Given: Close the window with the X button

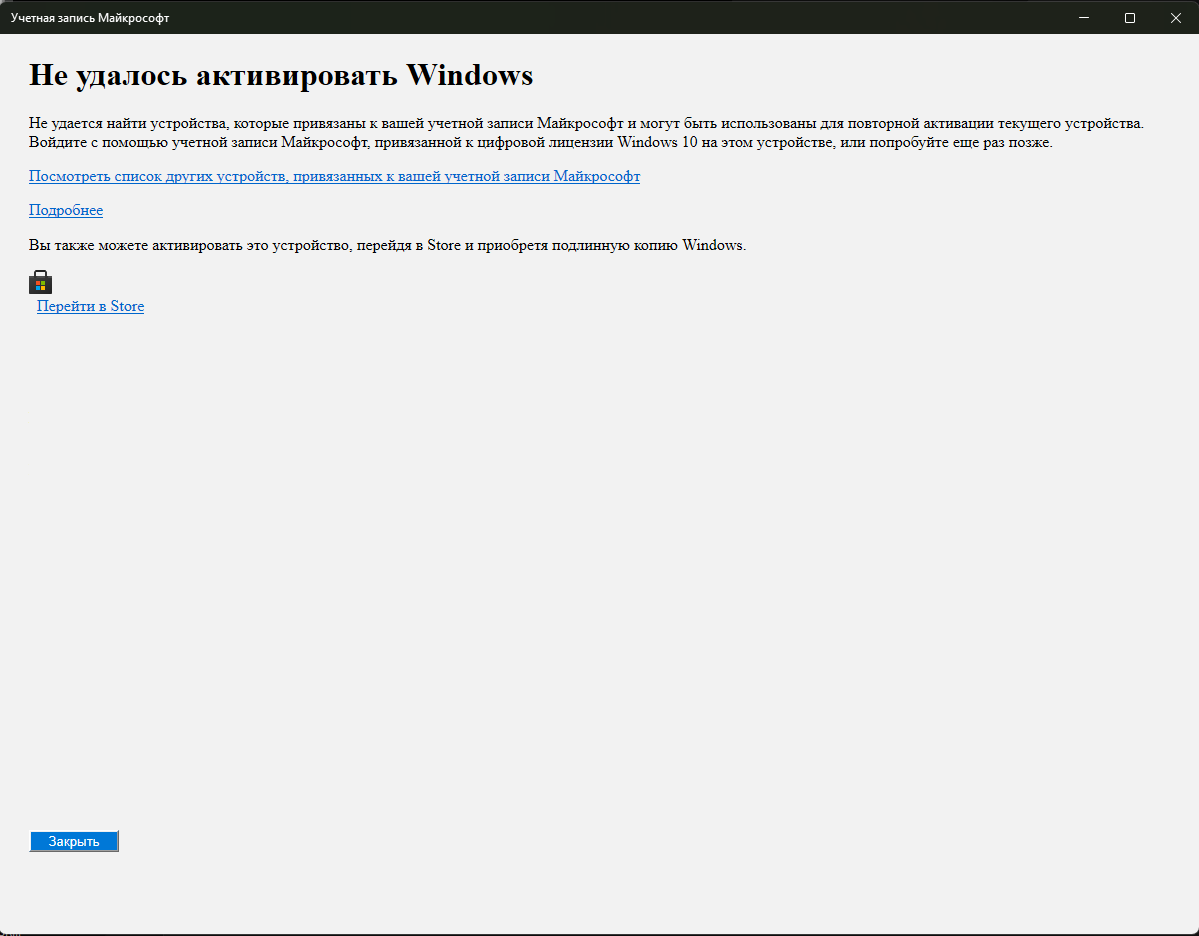Looking at the screenshot, I should (x=1175, y=18).
